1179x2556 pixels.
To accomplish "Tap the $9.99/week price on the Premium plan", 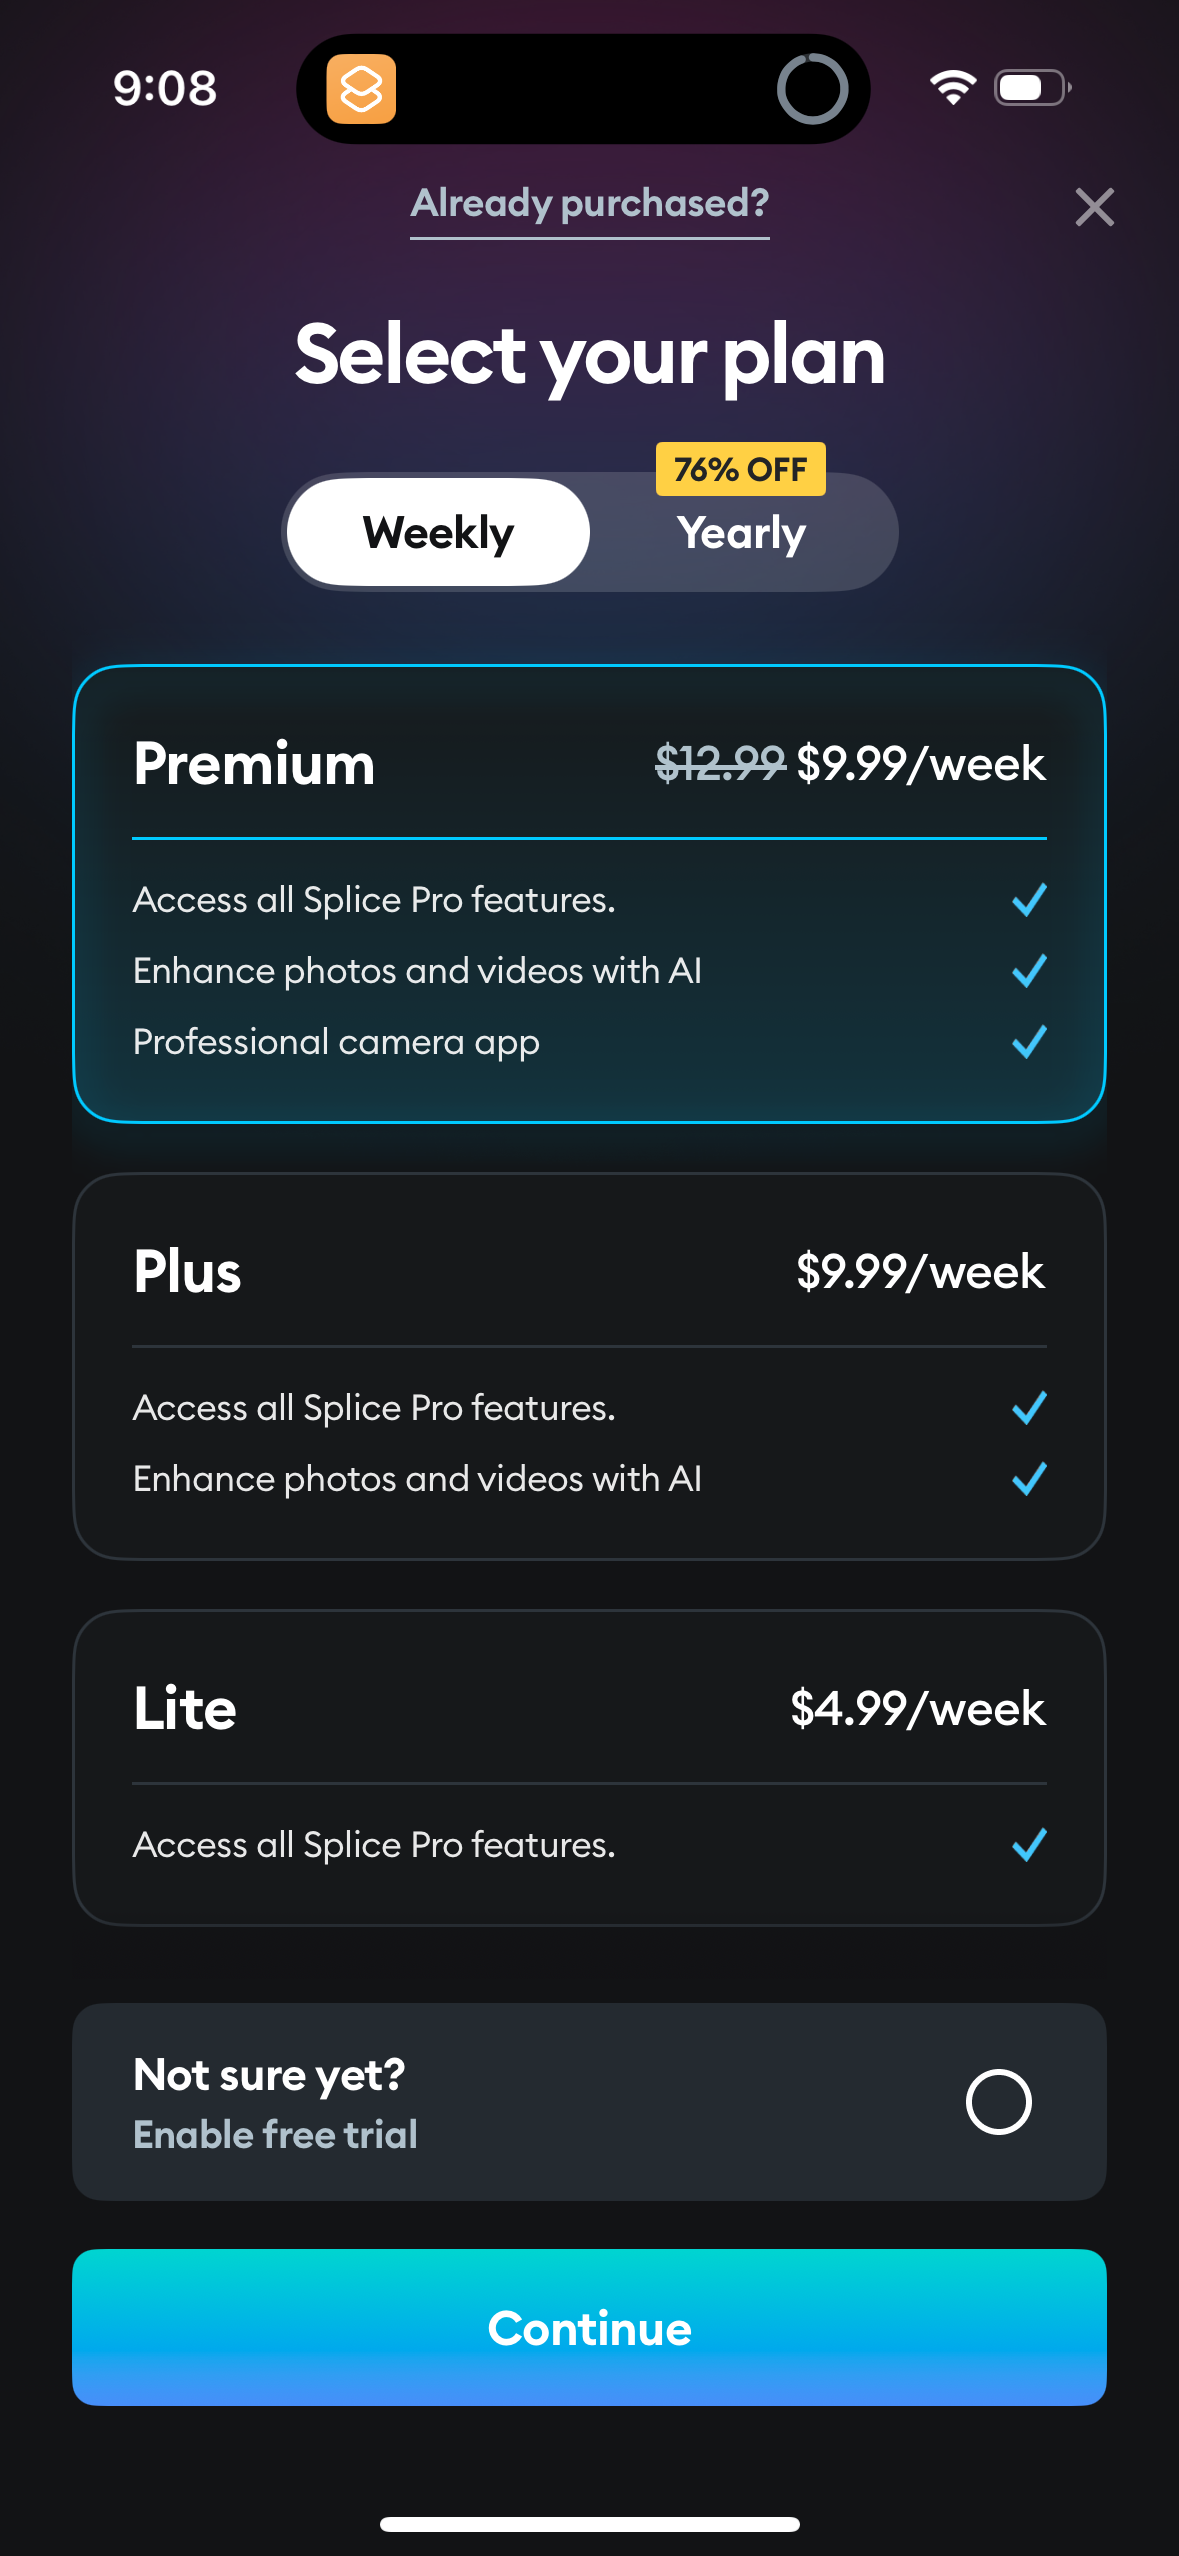I will tap(920, 763).
